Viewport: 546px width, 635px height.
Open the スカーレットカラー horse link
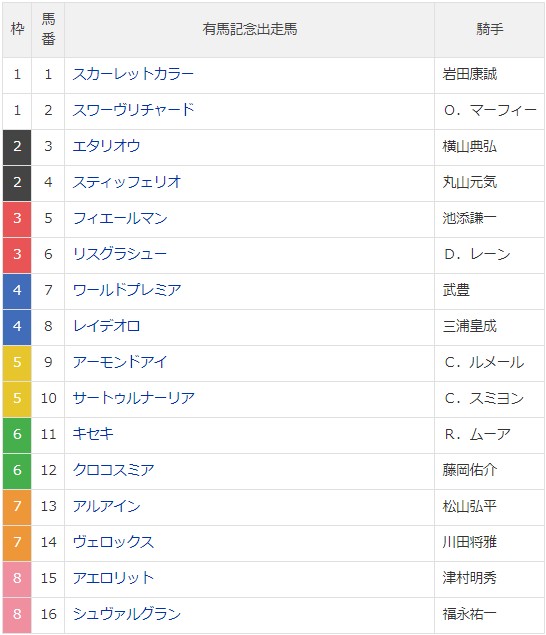tap(133, 74)
